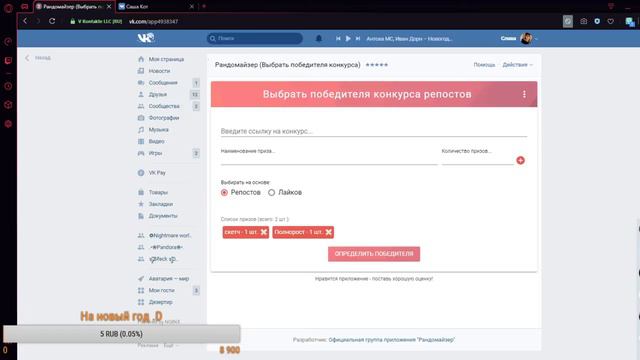Click the Игры gamepad icon in sidebar
Image resolution: width=640 pixels, height=360 pixels.
click(x=141, y=153)
